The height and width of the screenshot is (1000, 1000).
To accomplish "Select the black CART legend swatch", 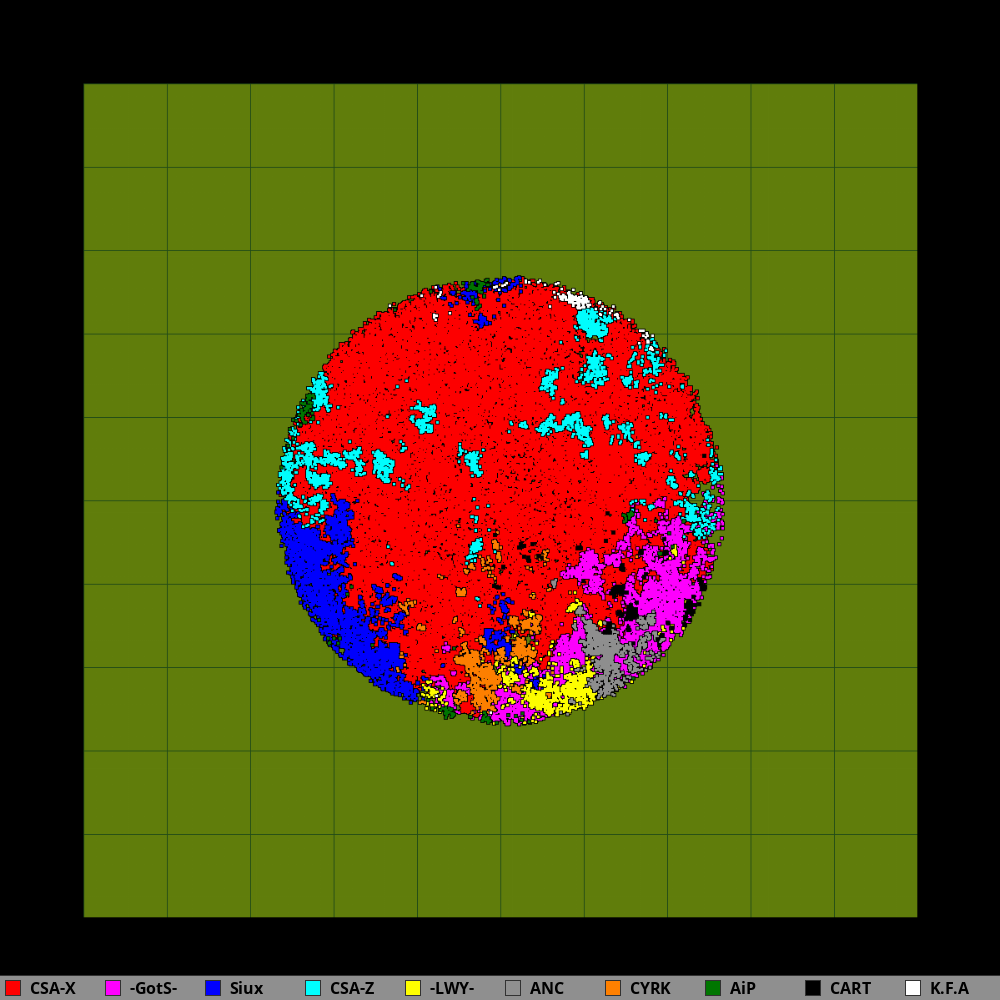I will coord(813,988).
